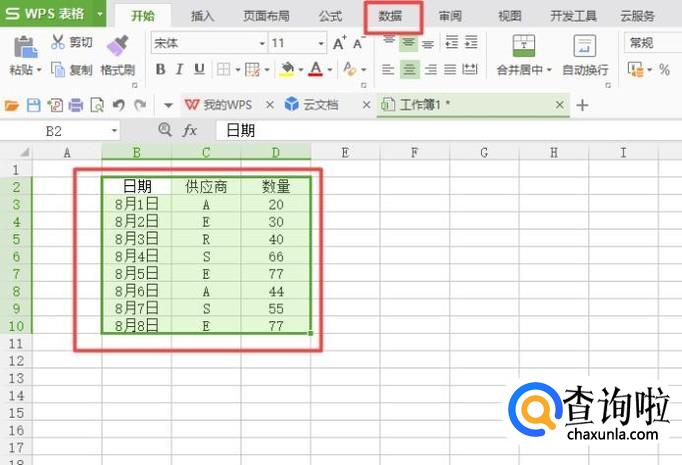Open the 插入 ribbon tab
This screenshot has height=465, width=682.
[202, 16]
